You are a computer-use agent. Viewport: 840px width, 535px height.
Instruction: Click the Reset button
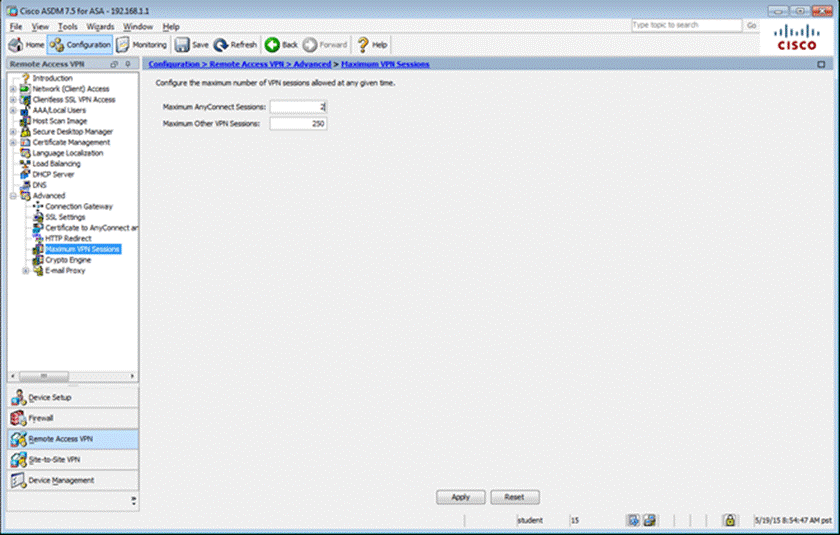514,497
